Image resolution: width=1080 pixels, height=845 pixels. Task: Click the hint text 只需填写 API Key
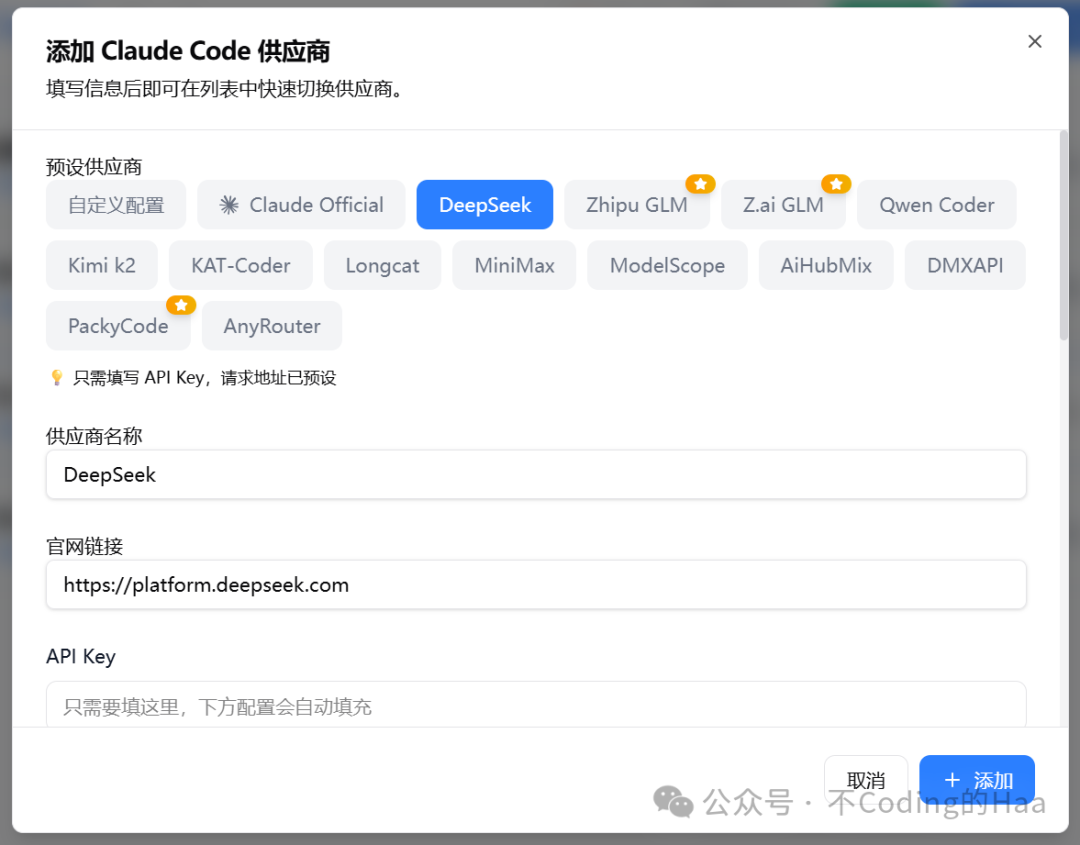click(x=205, y=377)
